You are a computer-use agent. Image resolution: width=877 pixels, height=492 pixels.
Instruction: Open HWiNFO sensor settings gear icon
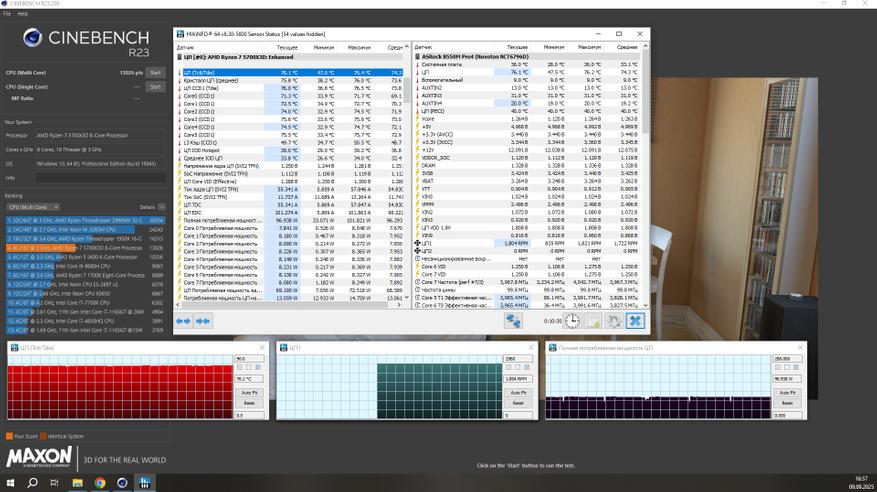coord(614,321)
